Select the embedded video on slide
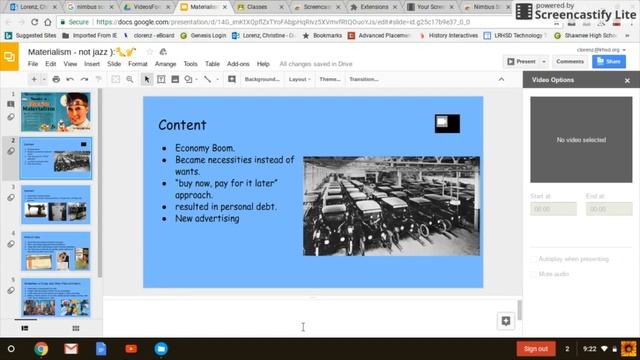 447,123
